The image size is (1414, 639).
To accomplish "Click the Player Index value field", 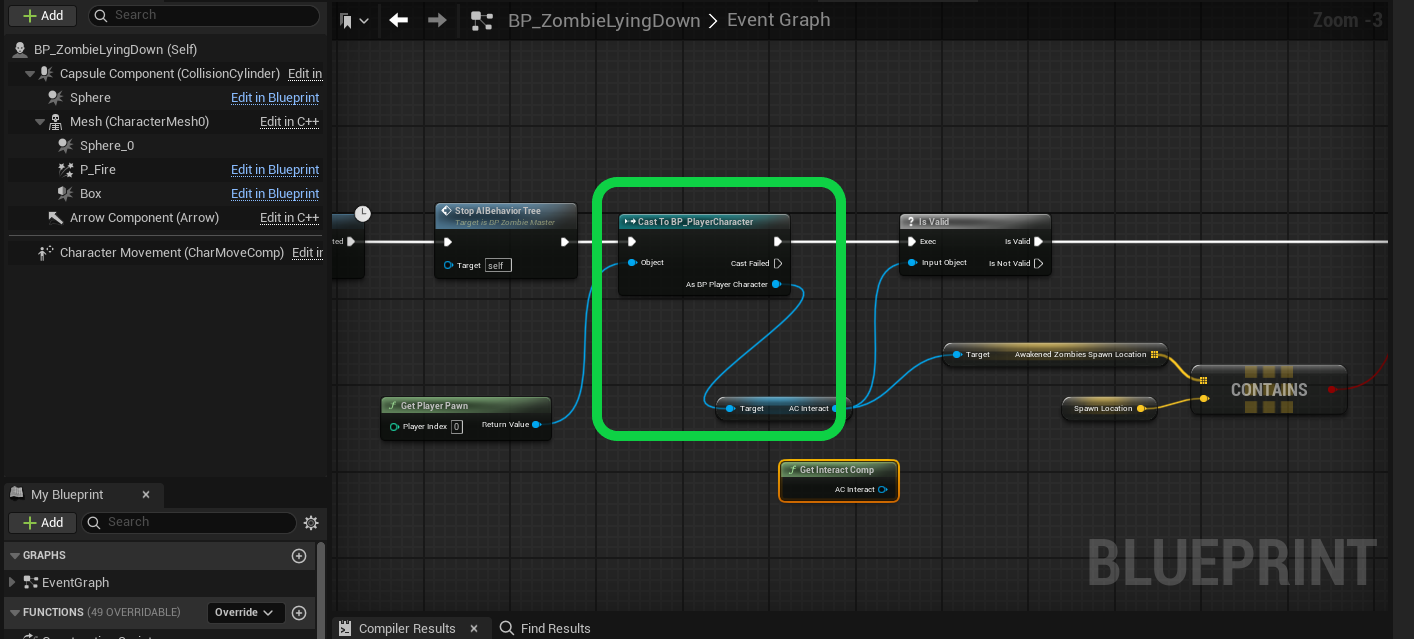I will (456, 427).
